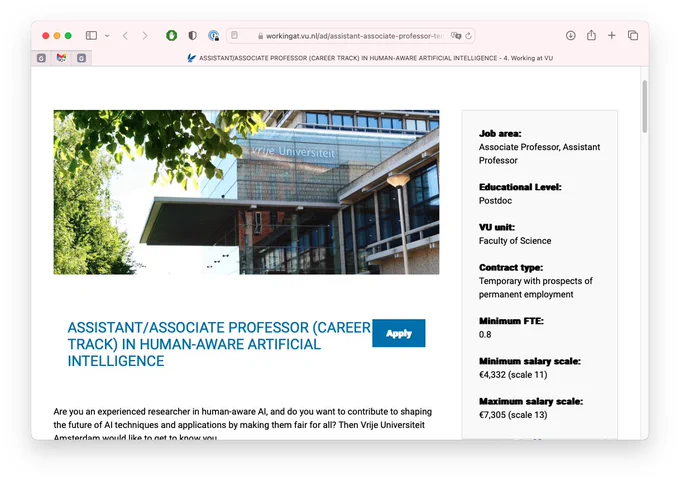Switch to the first pinned tab
This screenshot has height=481, width=680.
pyautogui.click(x=41, y=58)
